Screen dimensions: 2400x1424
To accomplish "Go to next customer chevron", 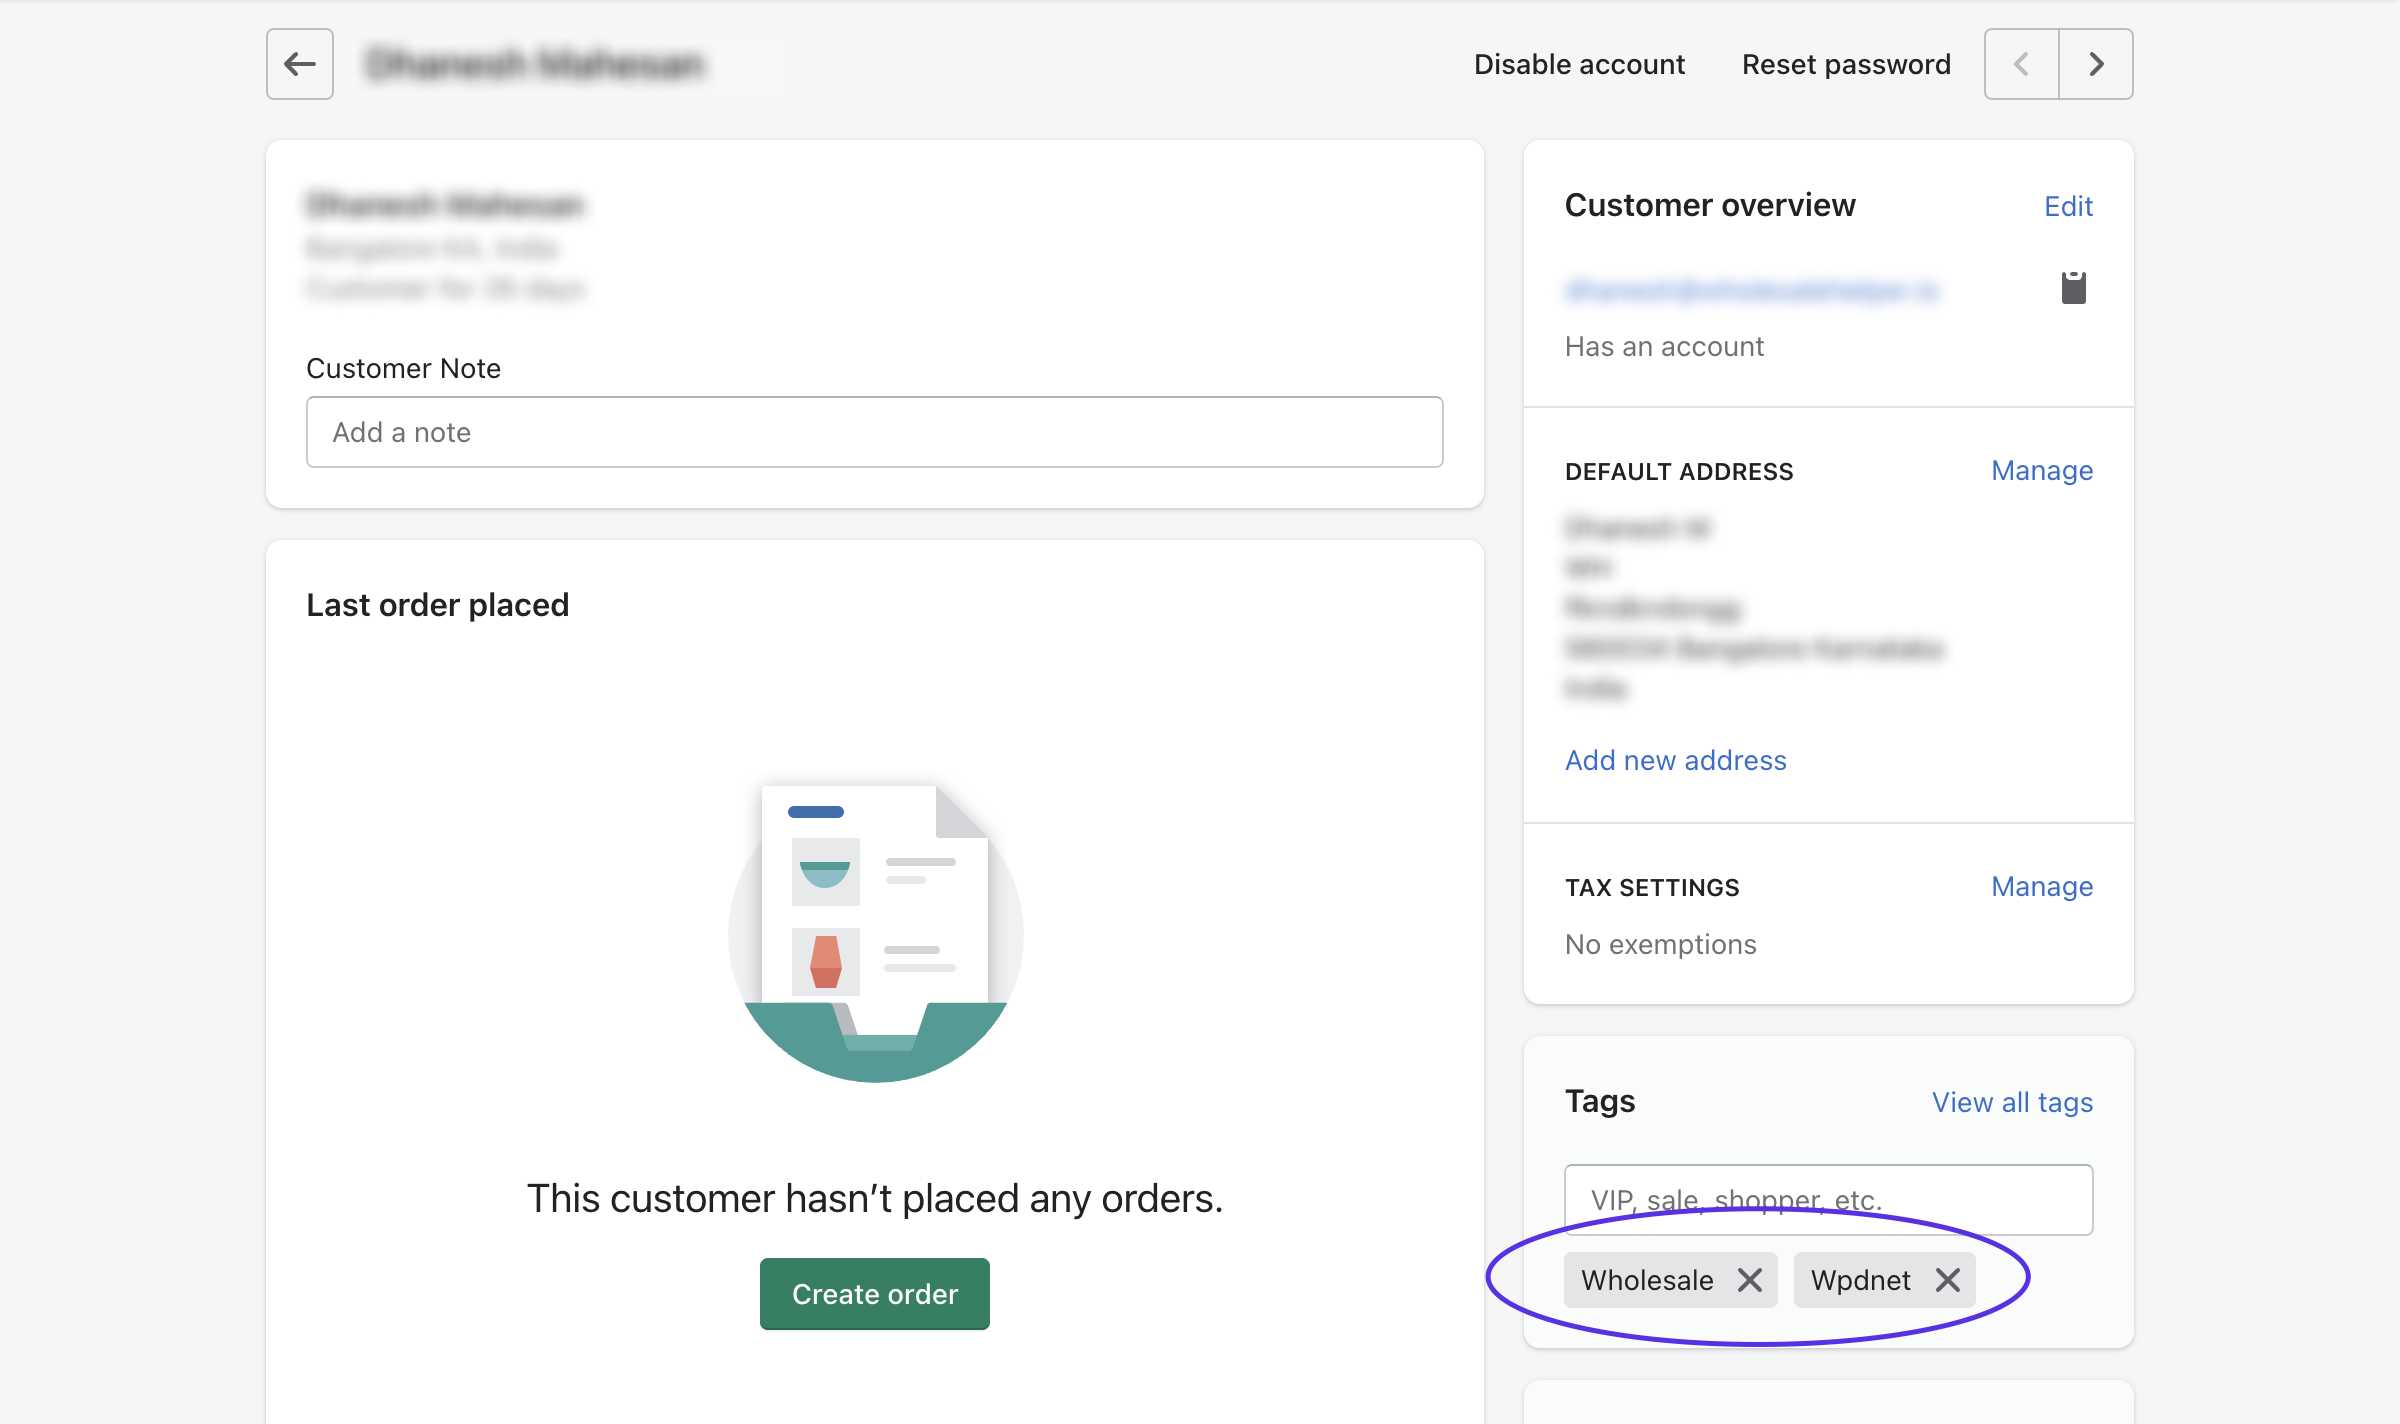I will [2096, 64].
